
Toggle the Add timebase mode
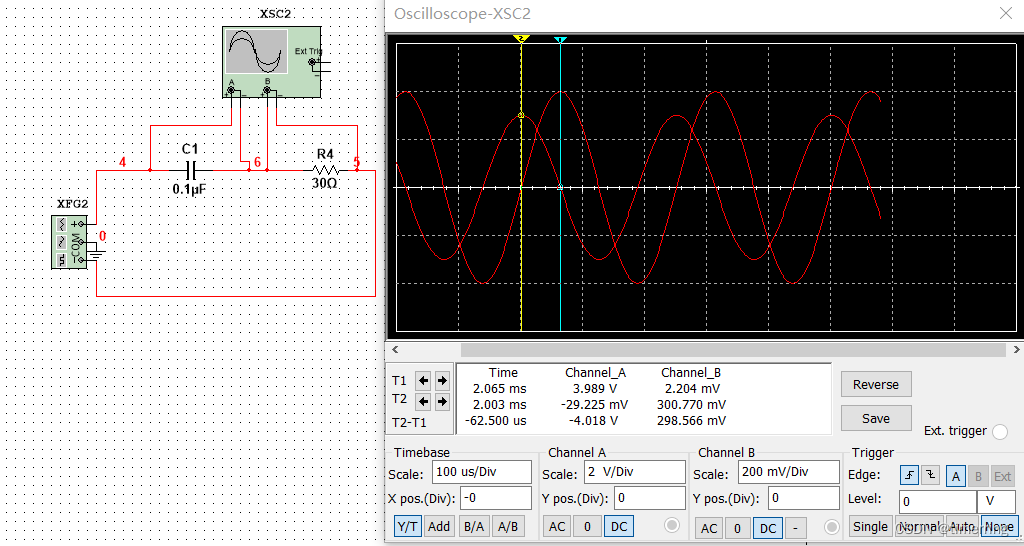point(439,526)
